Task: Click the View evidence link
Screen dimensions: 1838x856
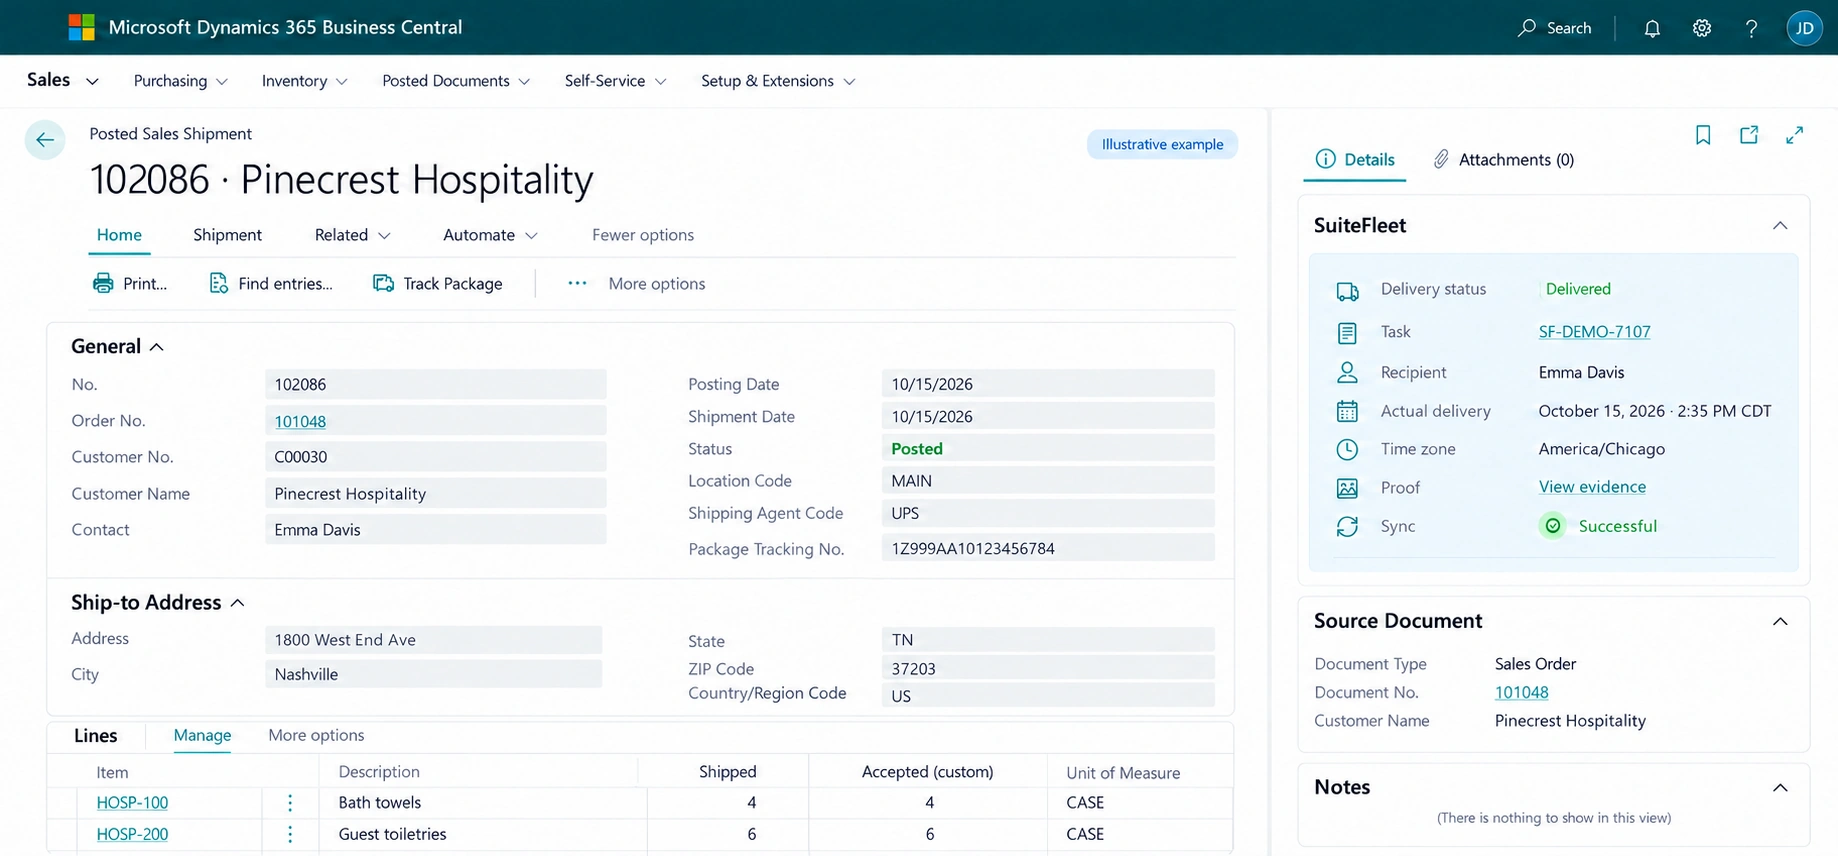Action: pyautogui.click(x=1592, y=487)
